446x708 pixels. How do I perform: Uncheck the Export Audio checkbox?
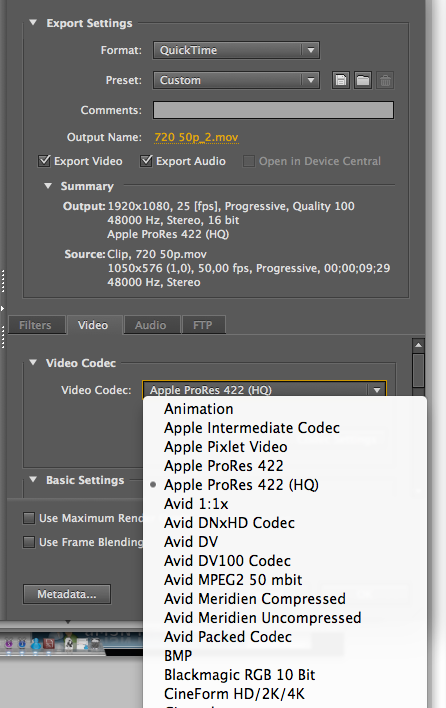(x=146, y=161)
